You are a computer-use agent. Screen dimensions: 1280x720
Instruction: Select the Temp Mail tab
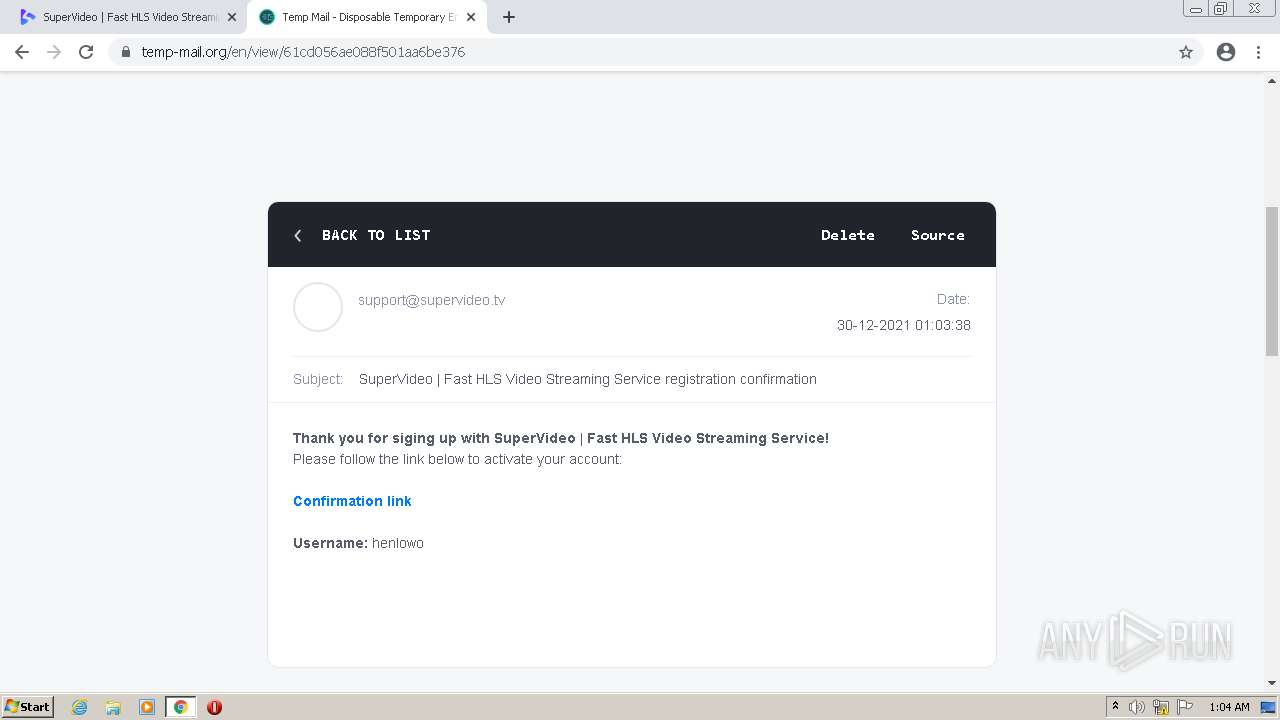click(365, 17)
